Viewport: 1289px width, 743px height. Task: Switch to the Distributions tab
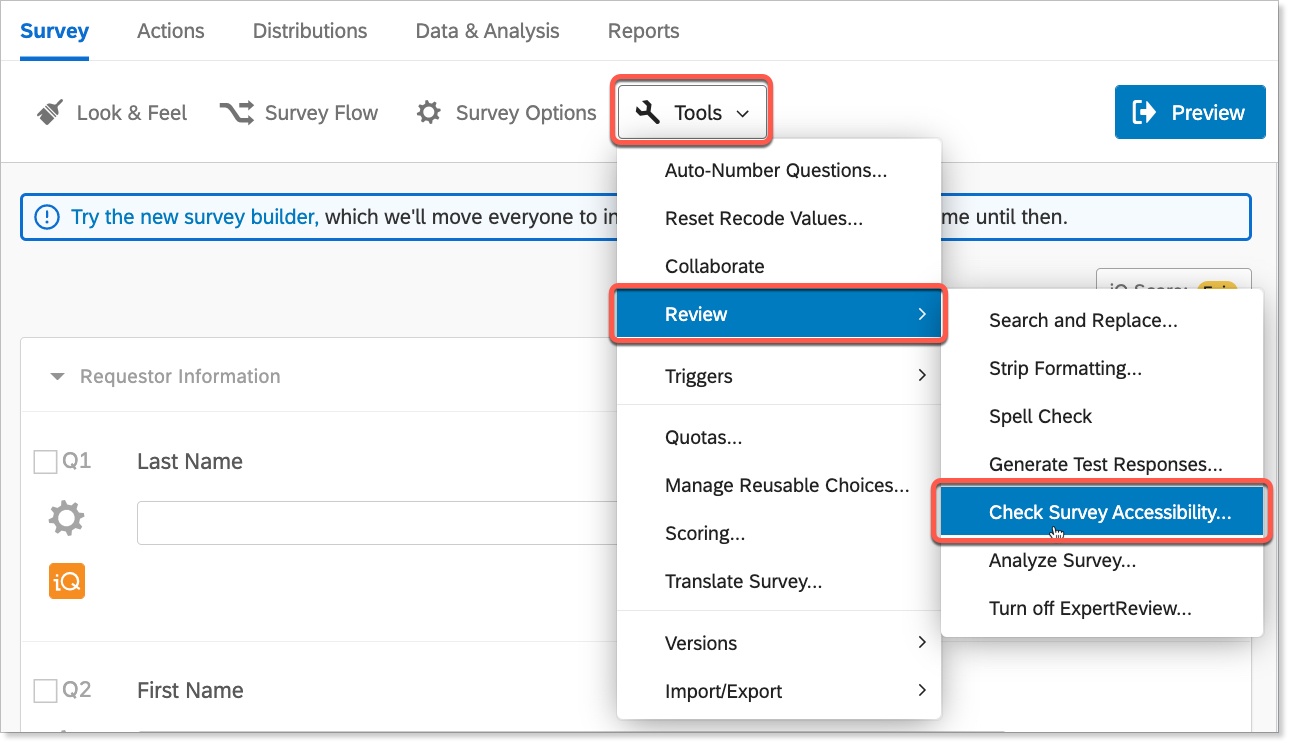309,31
